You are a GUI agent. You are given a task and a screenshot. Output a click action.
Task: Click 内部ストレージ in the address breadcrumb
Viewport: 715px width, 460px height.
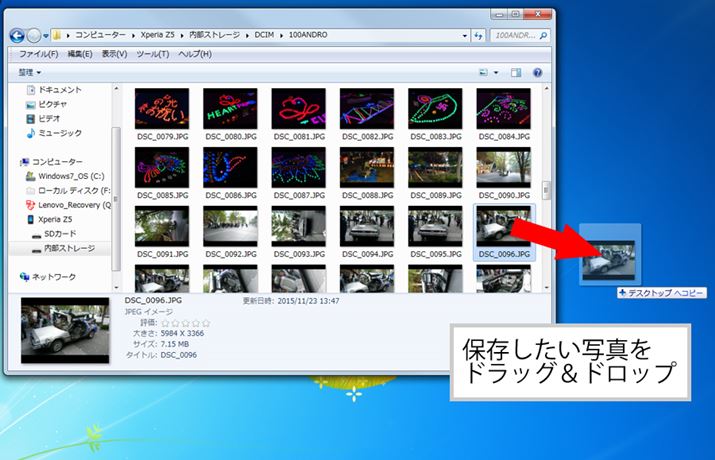216,35
